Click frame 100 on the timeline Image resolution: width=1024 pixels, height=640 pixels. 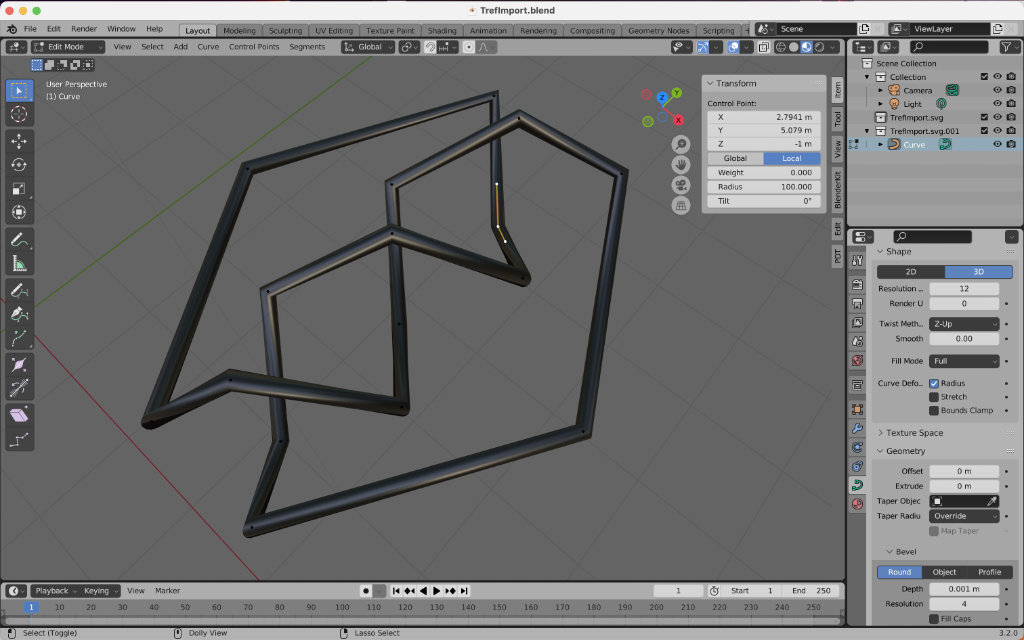click(x=343, y=607)
